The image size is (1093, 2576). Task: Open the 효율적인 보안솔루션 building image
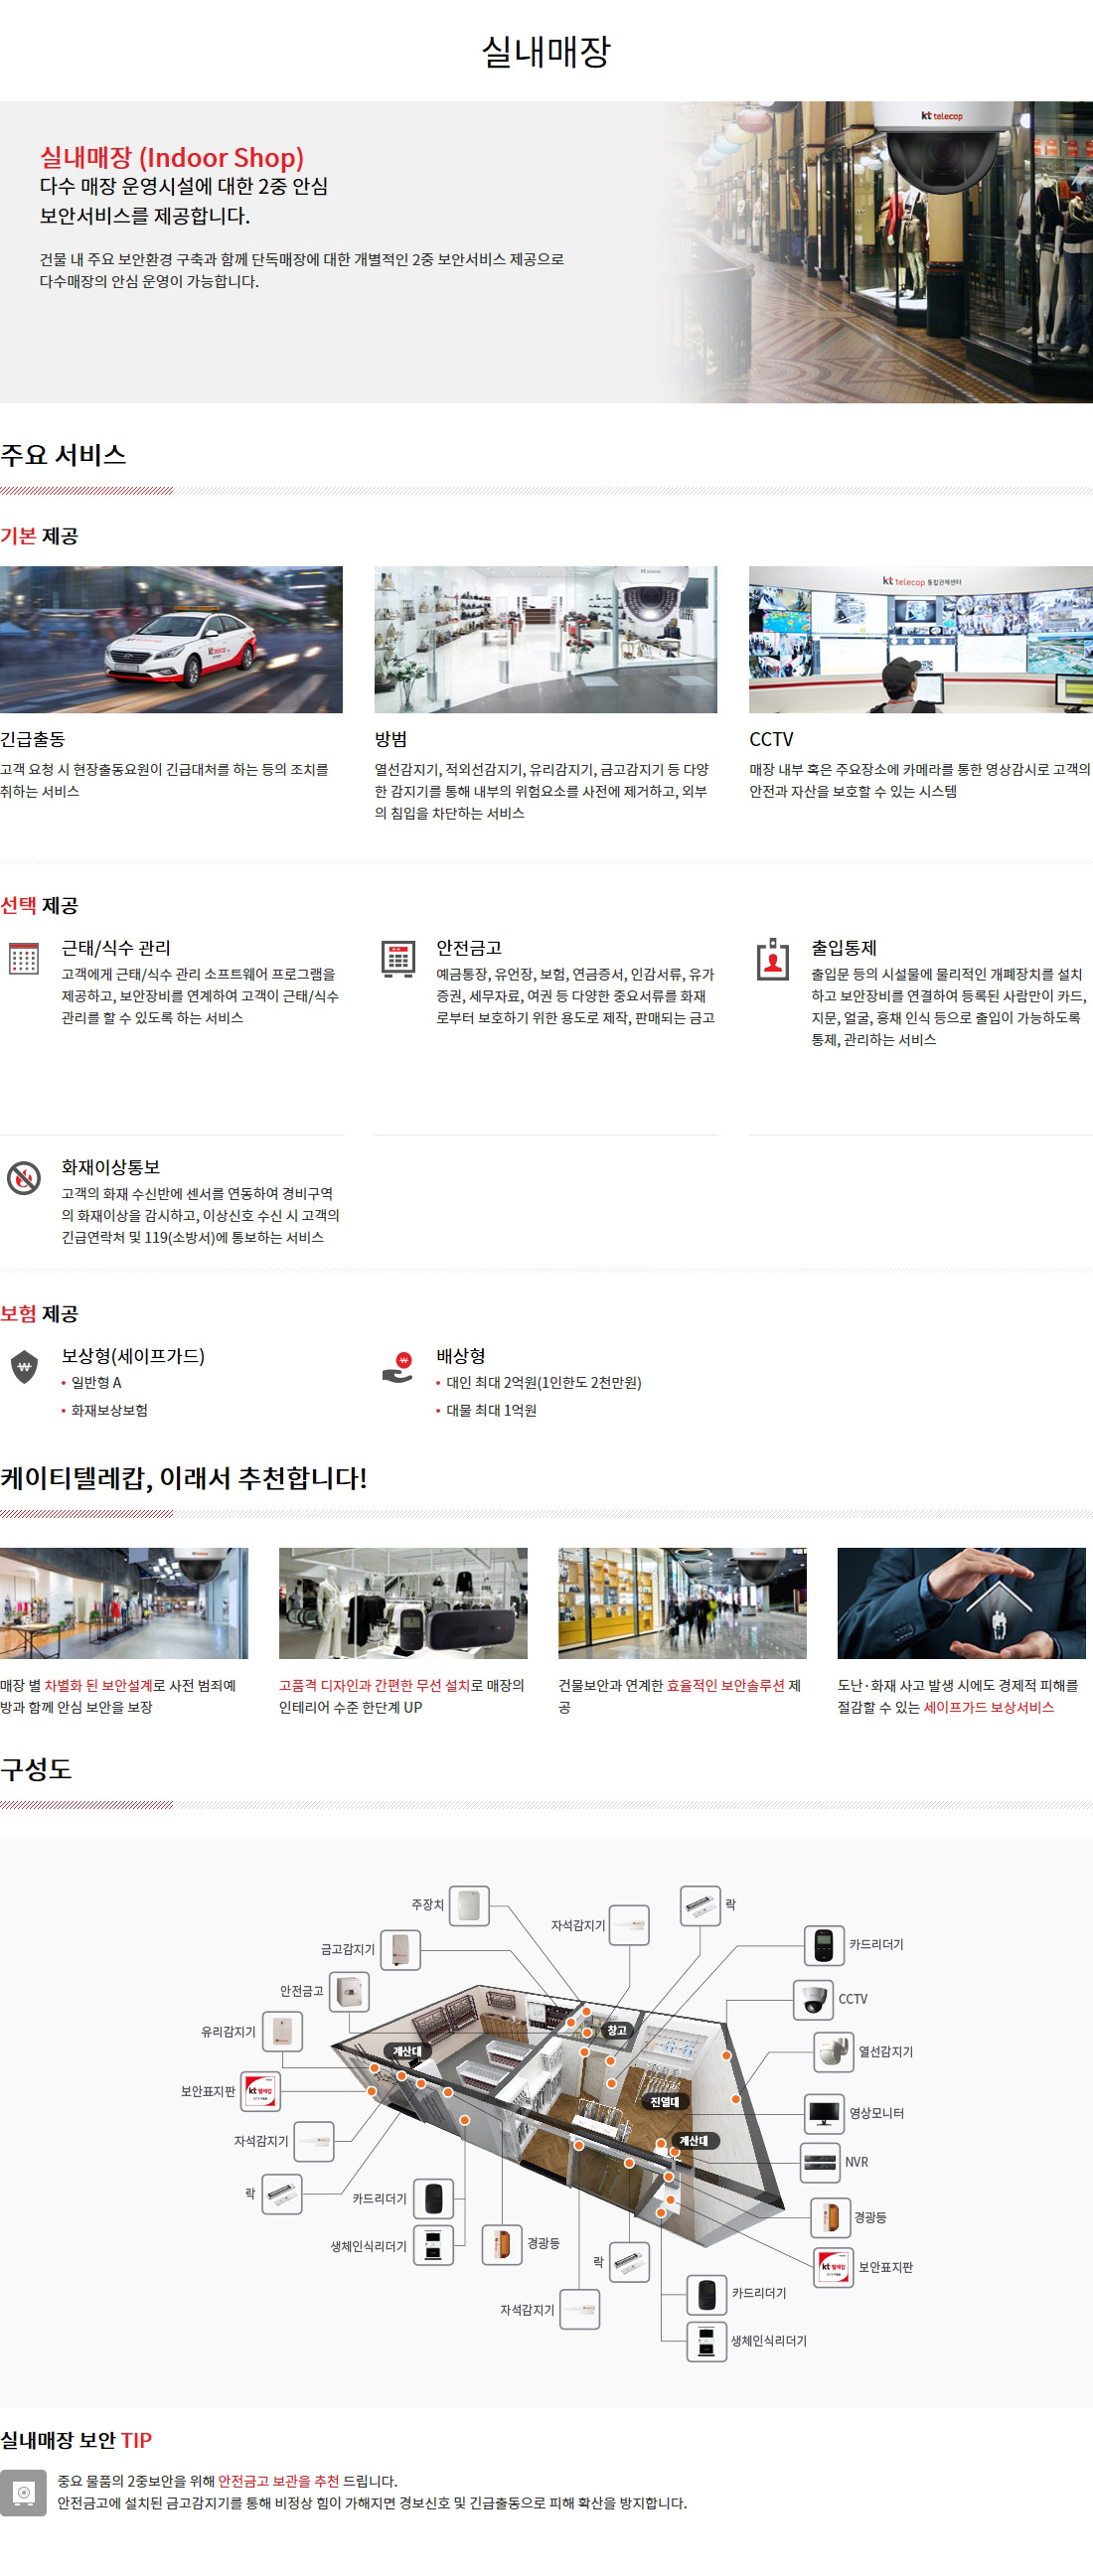pyautogui.click(x=682, y=1604)
